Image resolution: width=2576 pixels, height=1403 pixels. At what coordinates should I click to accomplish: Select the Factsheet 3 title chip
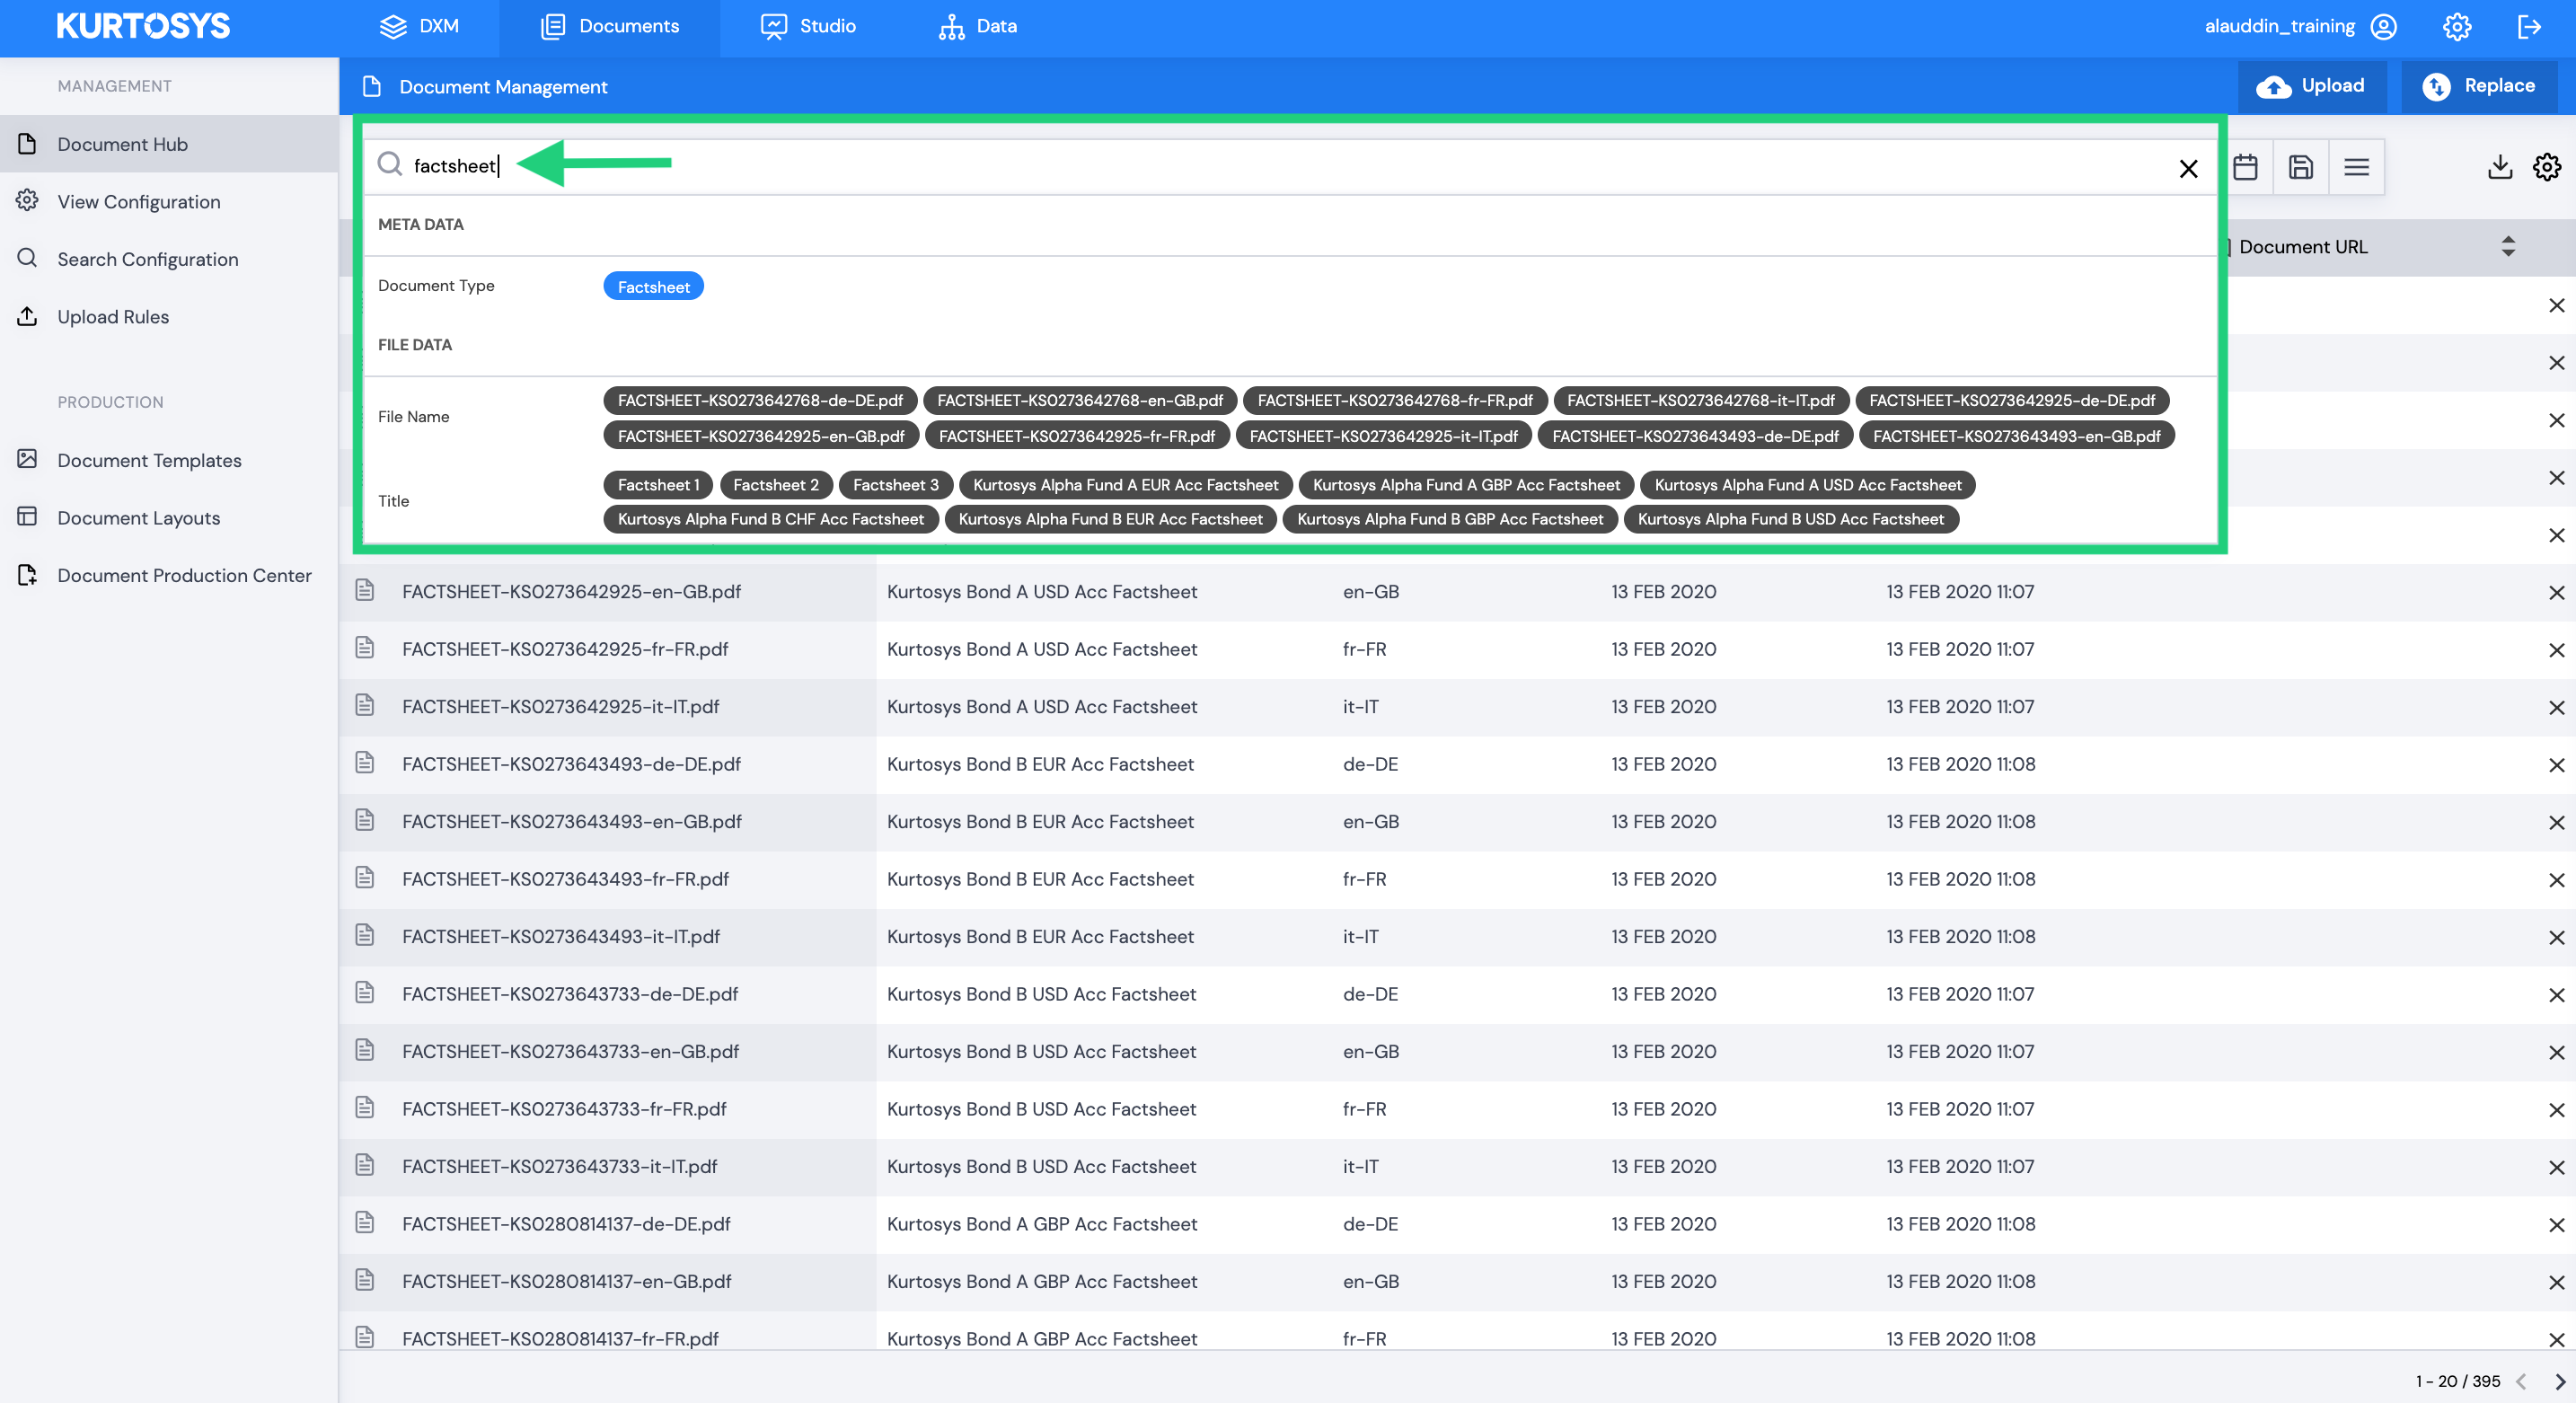click(896, 485)
